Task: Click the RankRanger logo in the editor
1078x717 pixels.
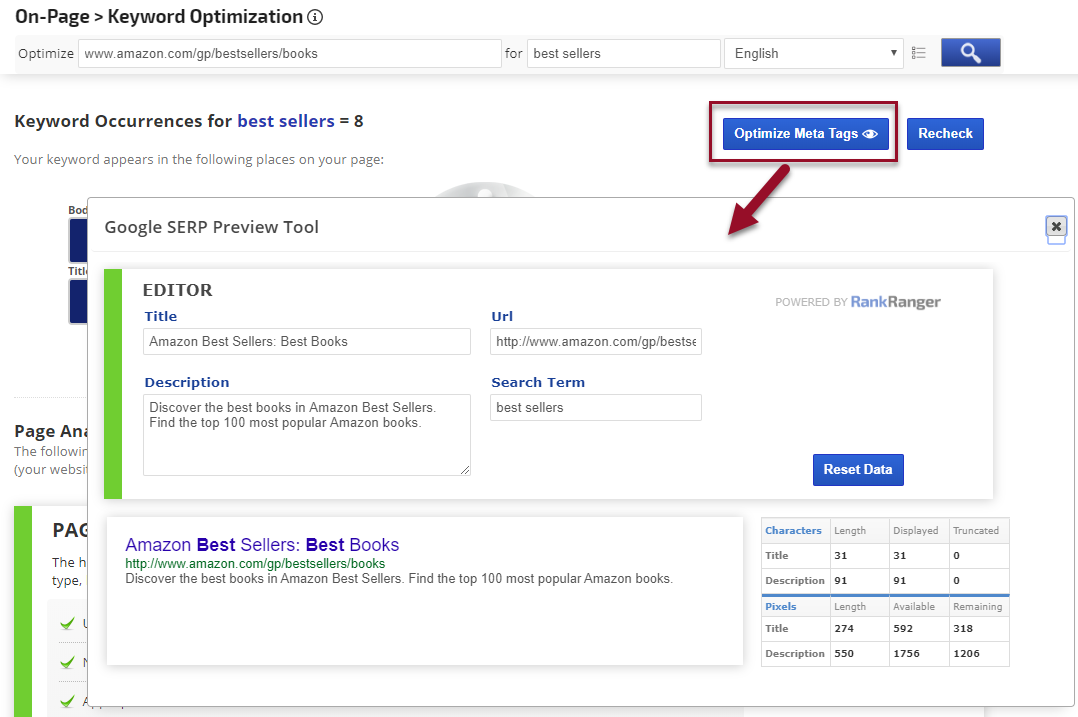Action: pos(895,302)
